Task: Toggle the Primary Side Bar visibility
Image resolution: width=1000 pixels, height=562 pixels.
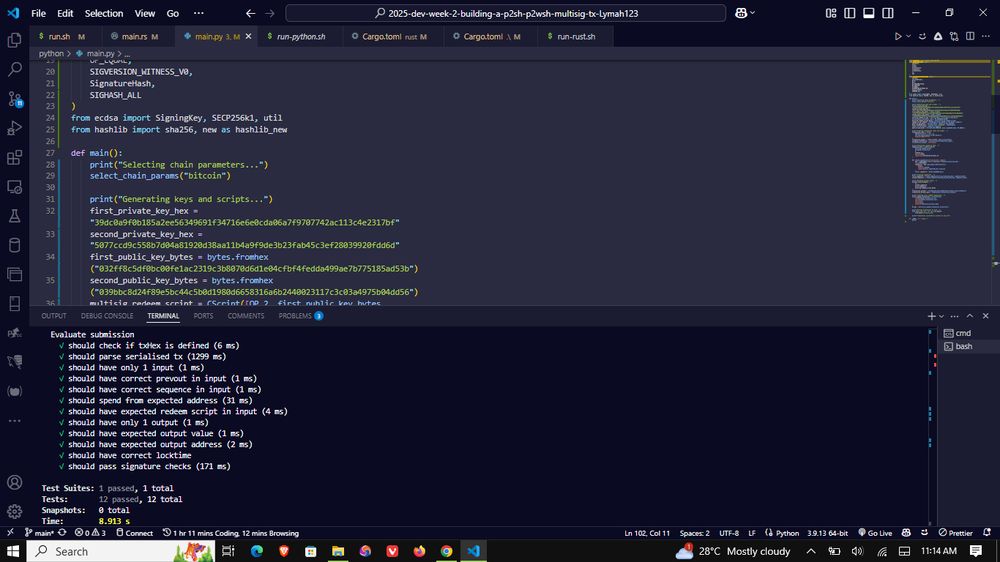Action: coord(849,13)
